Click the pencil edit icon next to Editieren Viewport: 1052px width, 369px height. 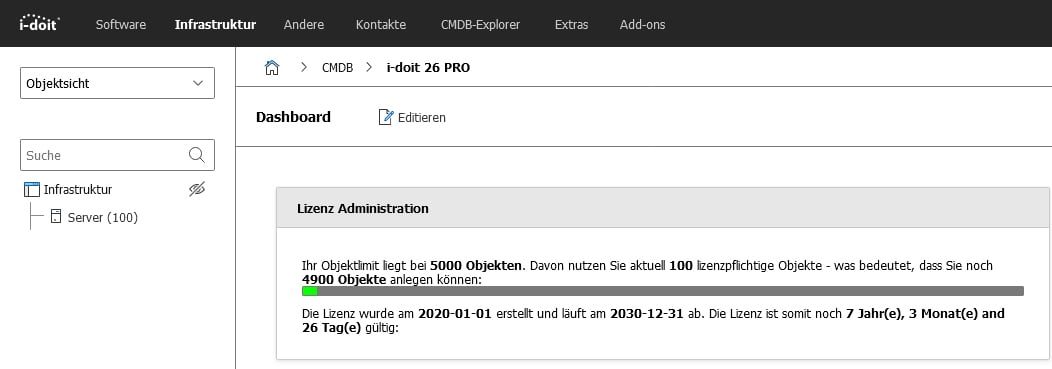pyautogui.click(x=386, y=117)
